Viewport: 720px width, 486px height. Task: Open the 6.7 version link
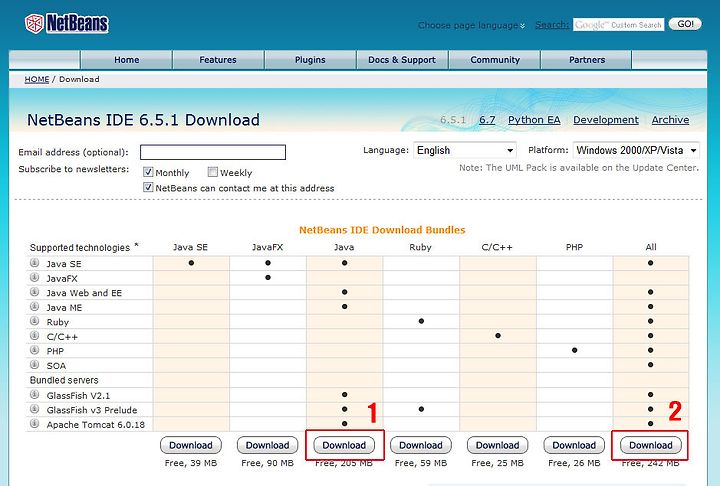[487, 119]
